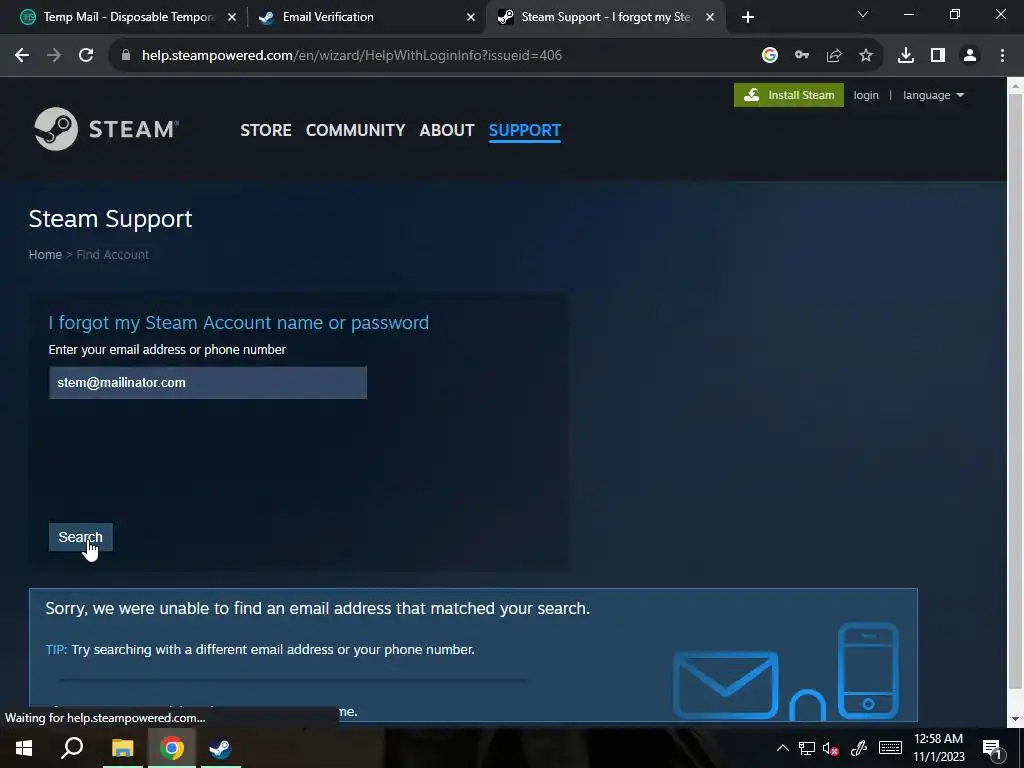The height and width of the screenshot is (768, 1024).
Task: Click the Chrome taskbar icon
Action: pyautogui.click(x=172, y=748)
